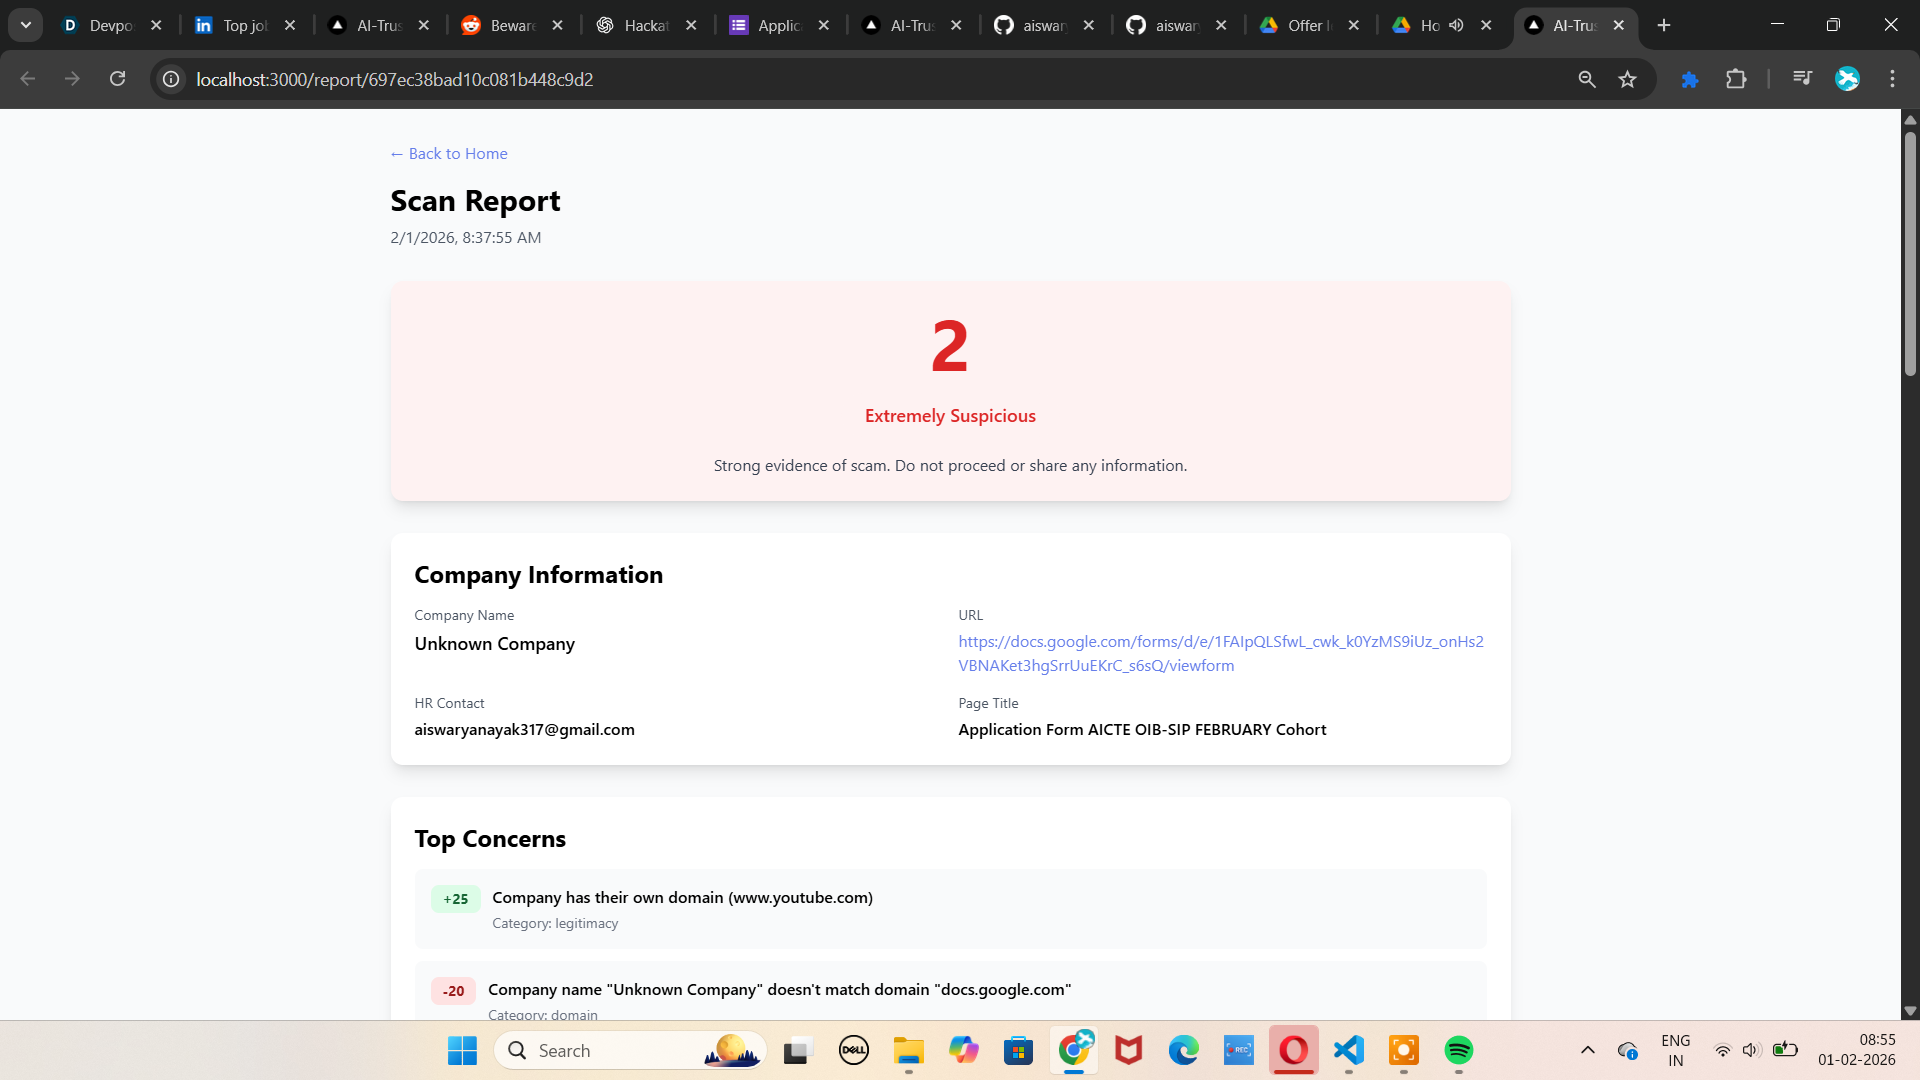
Task: Switch to the Reddit Beware tab
Action: pos(512,25)
